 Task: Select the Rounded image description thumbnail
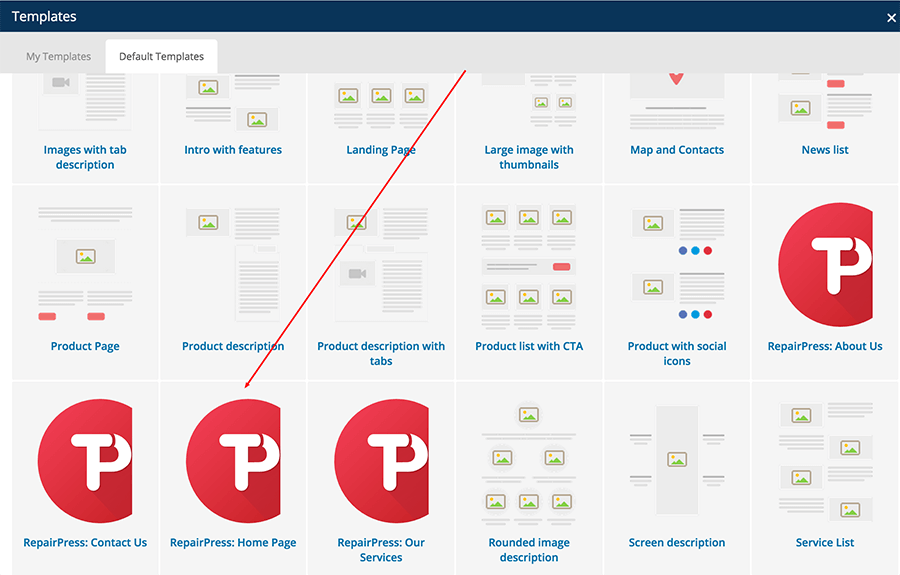point(529,464)
